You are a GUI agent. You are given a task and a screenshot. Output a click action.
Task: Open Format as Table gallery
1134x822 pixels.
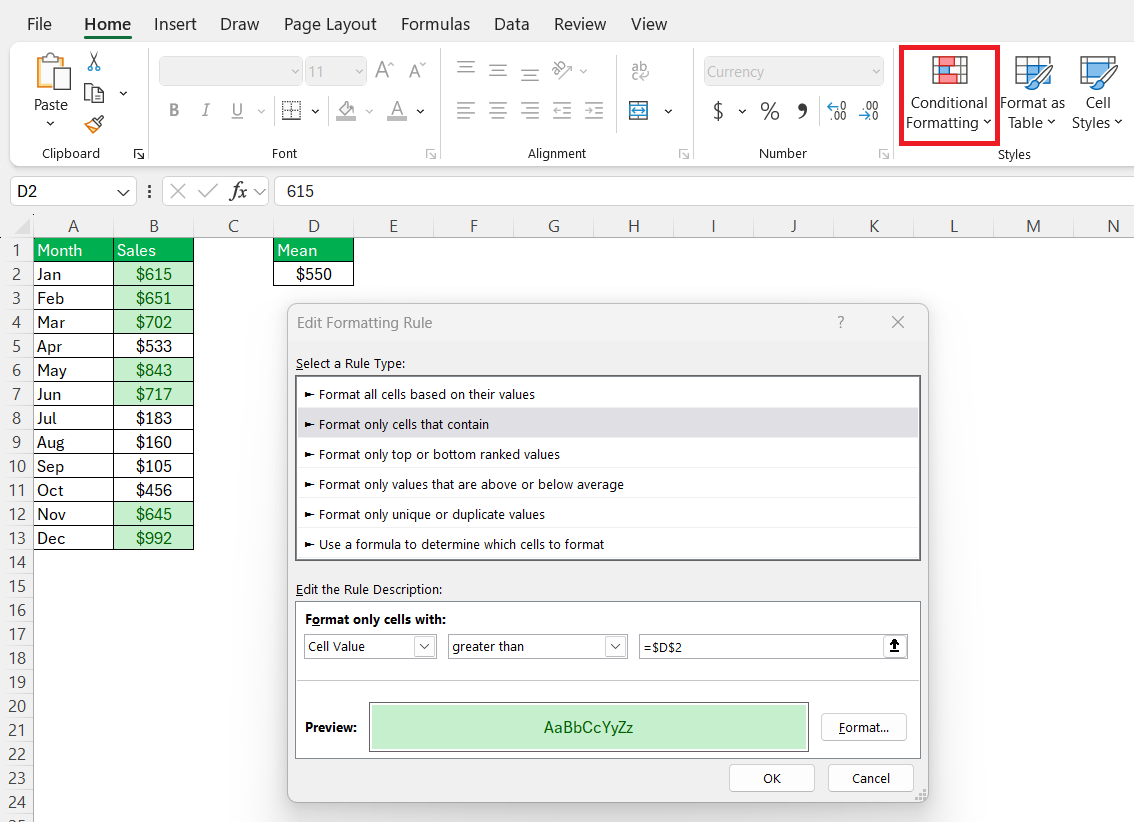coord(1032,94)
